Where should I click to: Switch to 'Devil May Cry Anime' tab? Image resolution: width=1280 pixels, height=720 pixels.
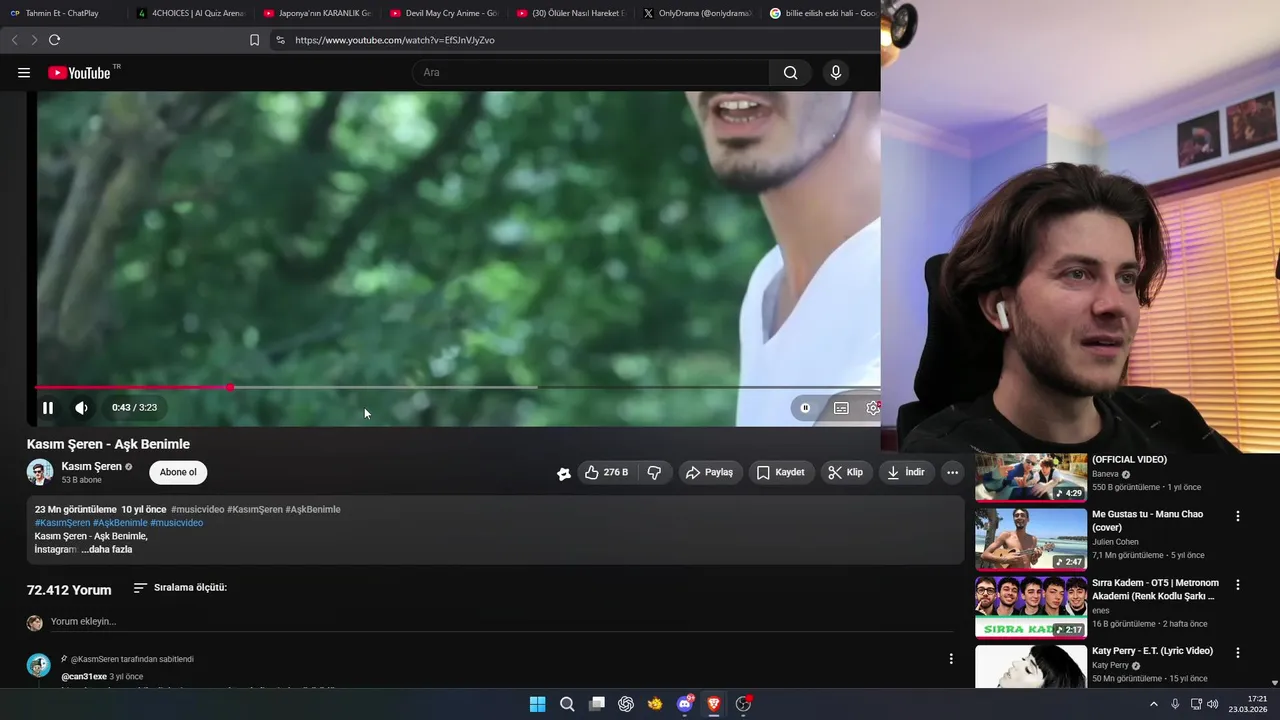point(444,13)
